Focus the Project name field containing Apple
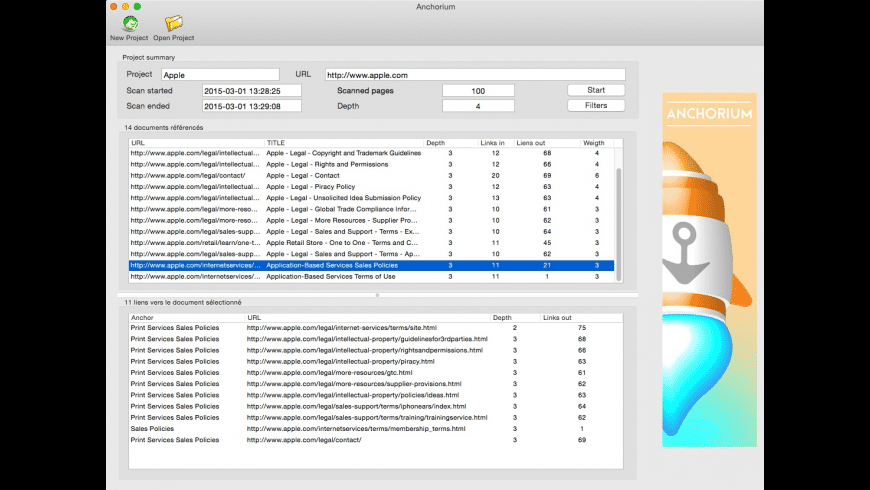 [220, 75]
